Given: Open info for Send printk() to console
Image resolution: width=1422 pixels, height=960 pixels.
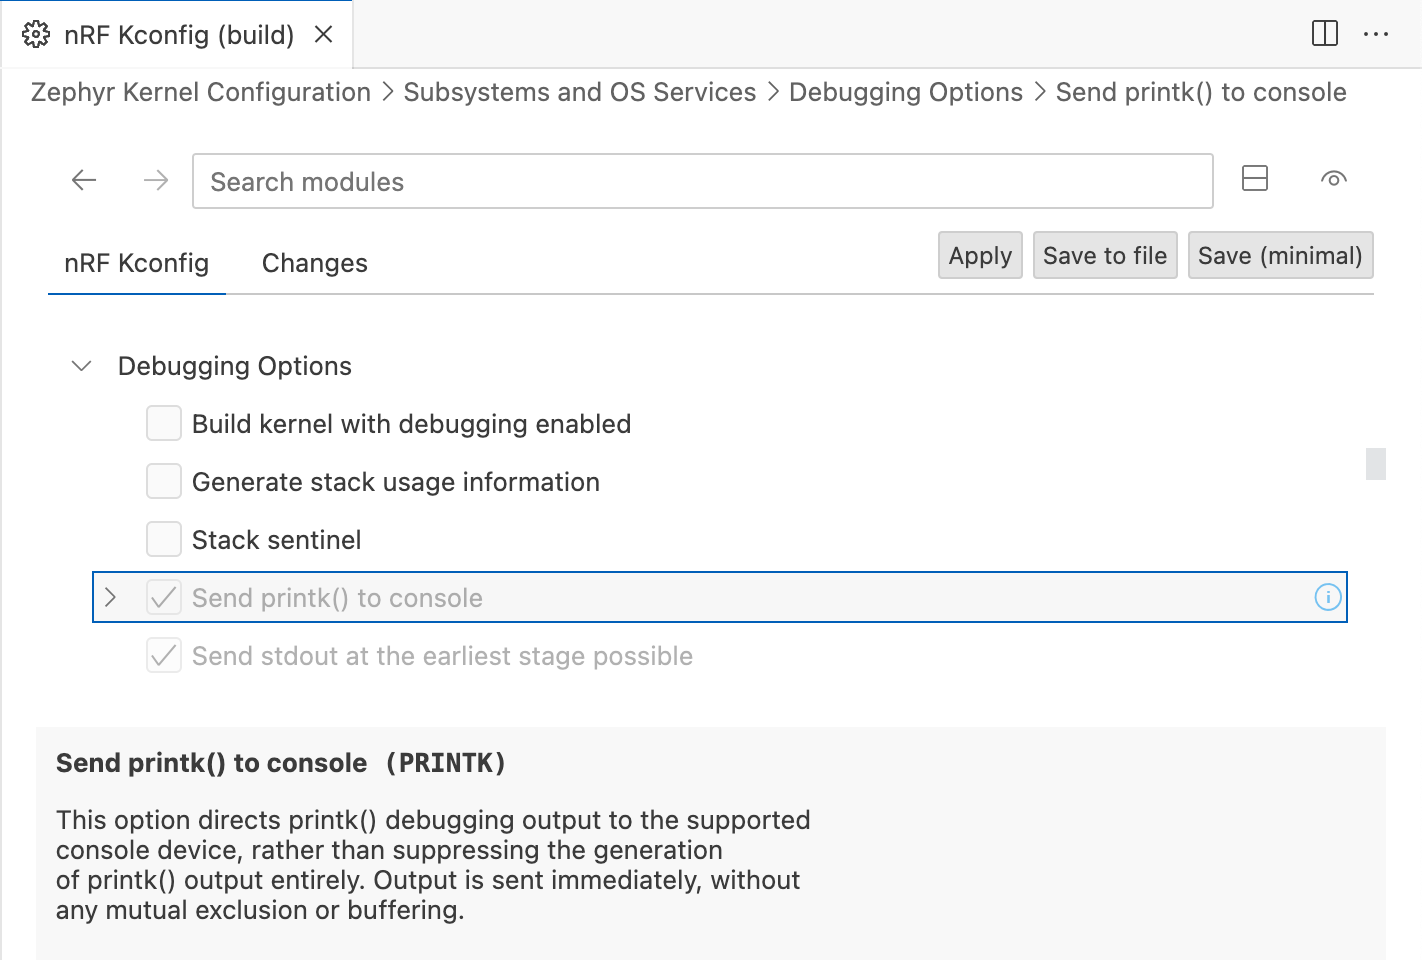Looking at the screenshot, I should point(1327,598).
